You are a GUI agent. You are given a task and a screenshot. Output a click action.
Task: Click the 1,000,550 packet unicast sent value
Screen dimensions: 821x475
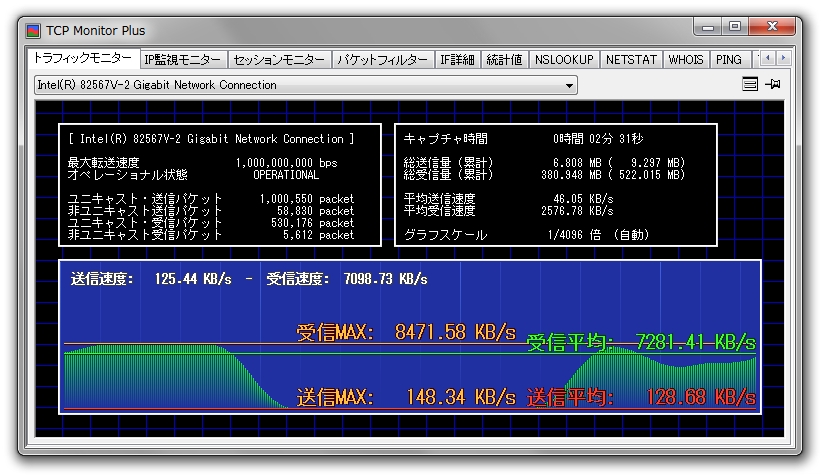coord(307,199)
